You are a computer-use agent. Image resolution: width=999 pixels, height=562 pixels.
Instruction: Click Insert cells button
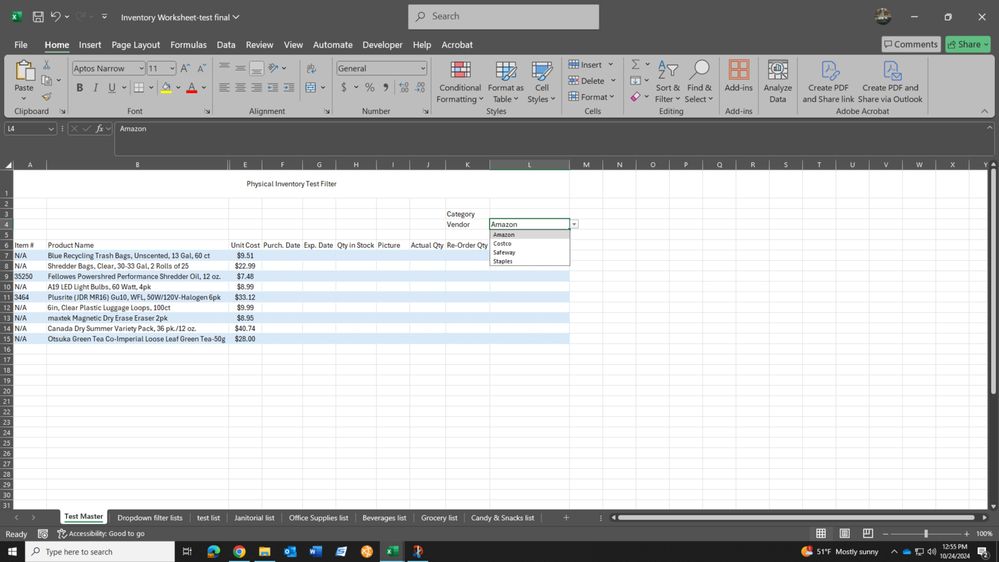pyautogui.click(x=585, y=65)
